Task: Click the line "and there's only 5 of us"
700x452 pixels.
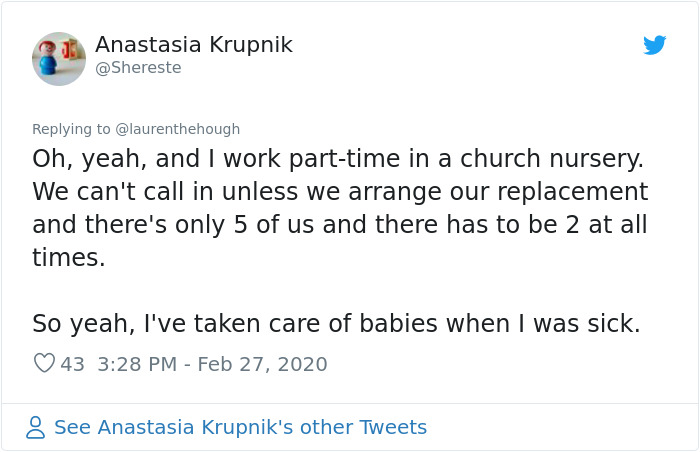Action: 339,224
